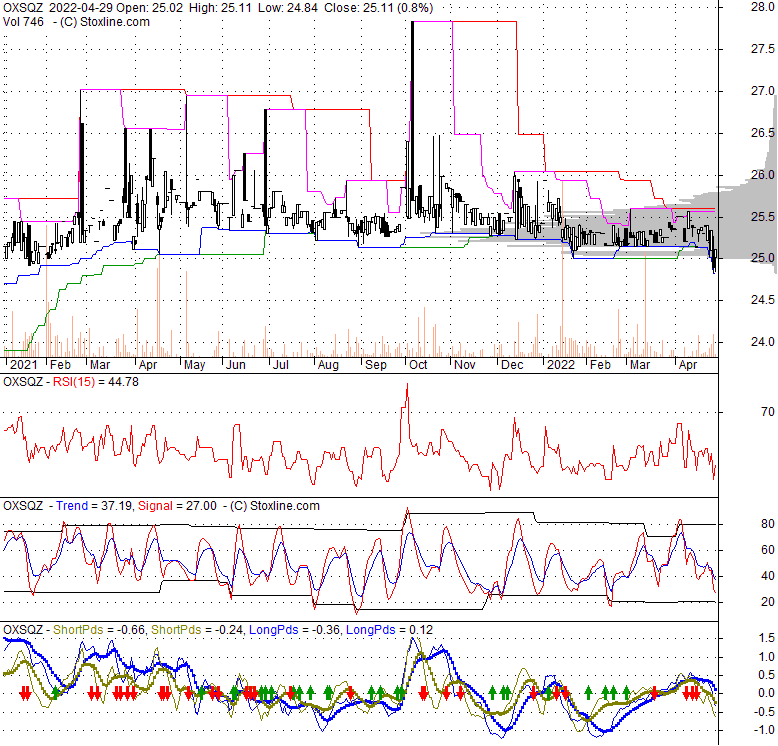Viewport: 778px width, 746px height.
Task: Click the Feb label right after 2022
Action: tap(600, 365)
